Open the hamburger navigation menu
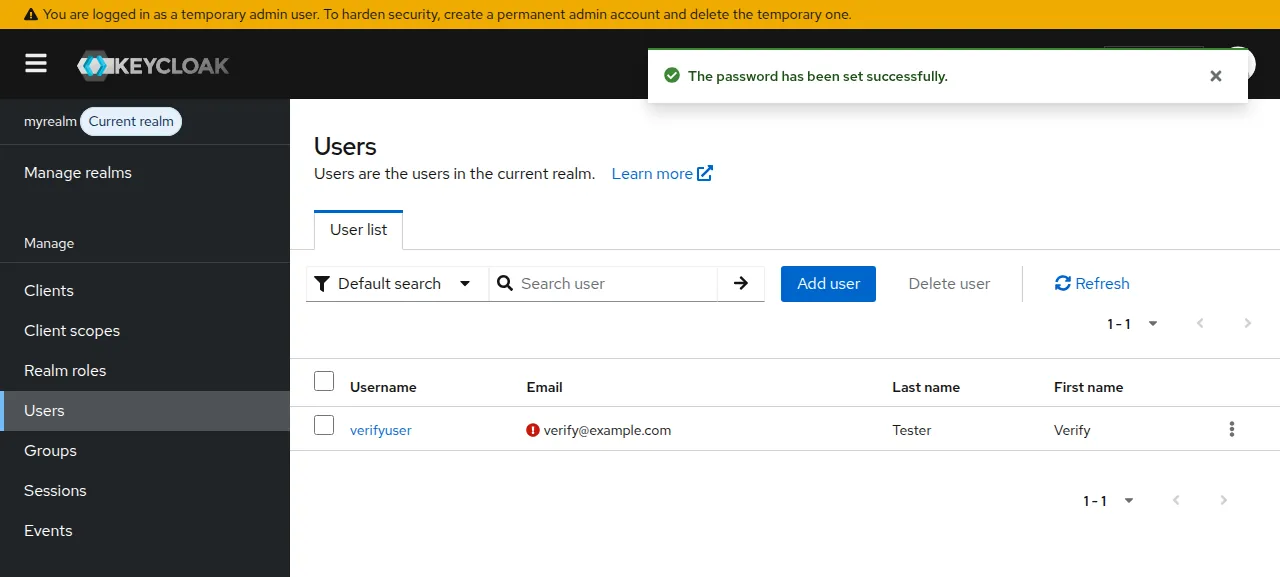1280x577 pixels. coord(36,64)
